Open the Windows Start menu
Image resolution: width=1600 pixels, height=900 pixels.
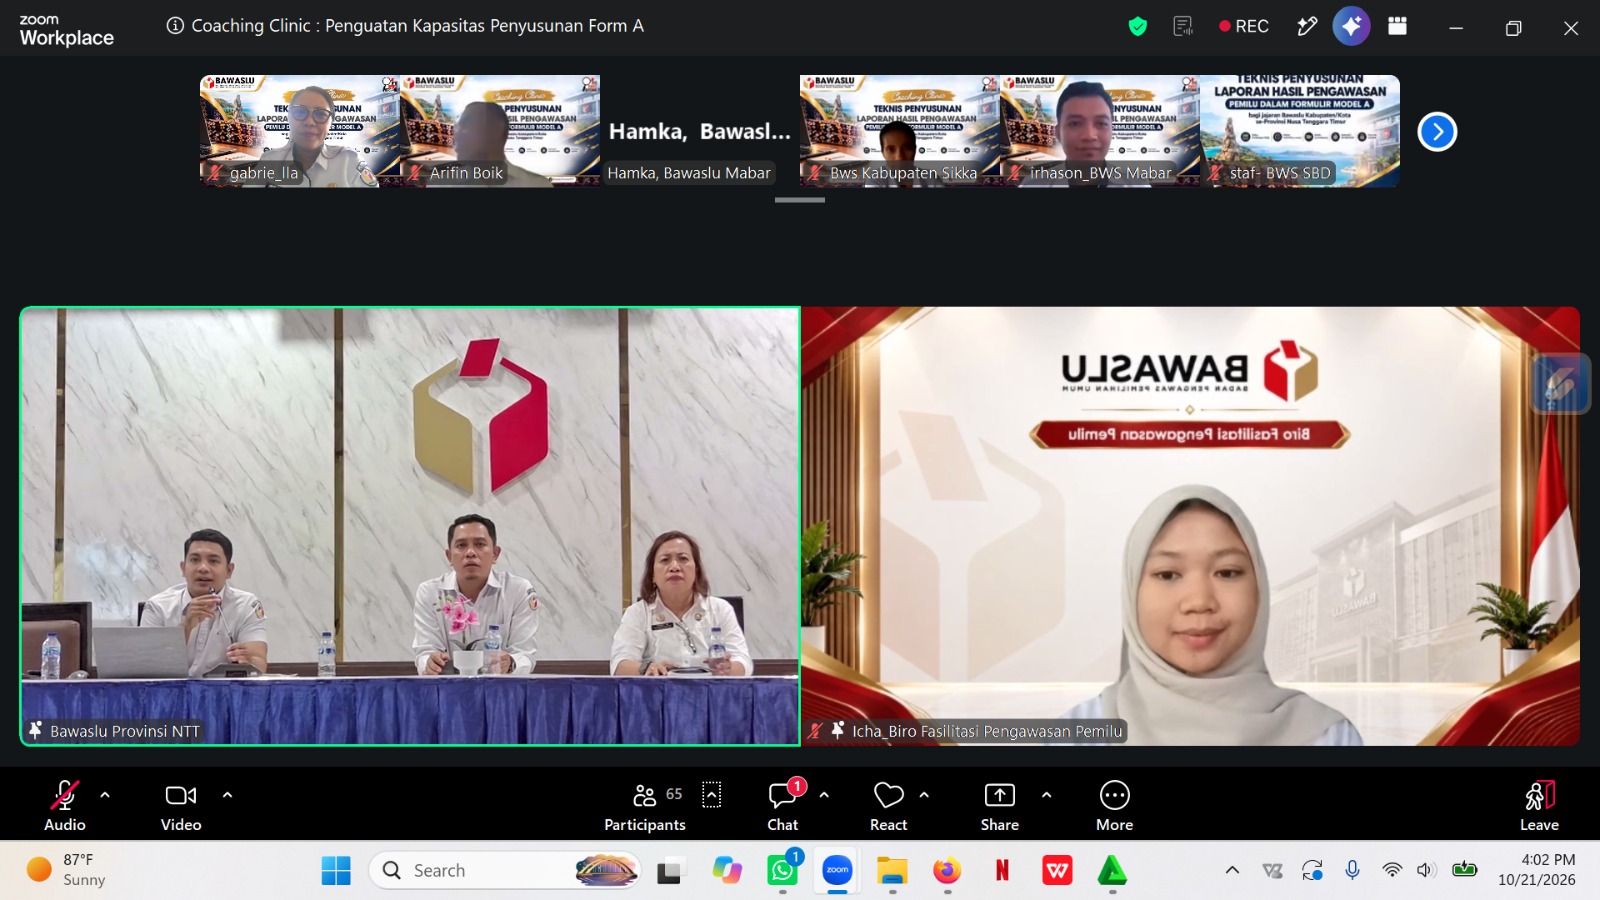pos(336,871)
